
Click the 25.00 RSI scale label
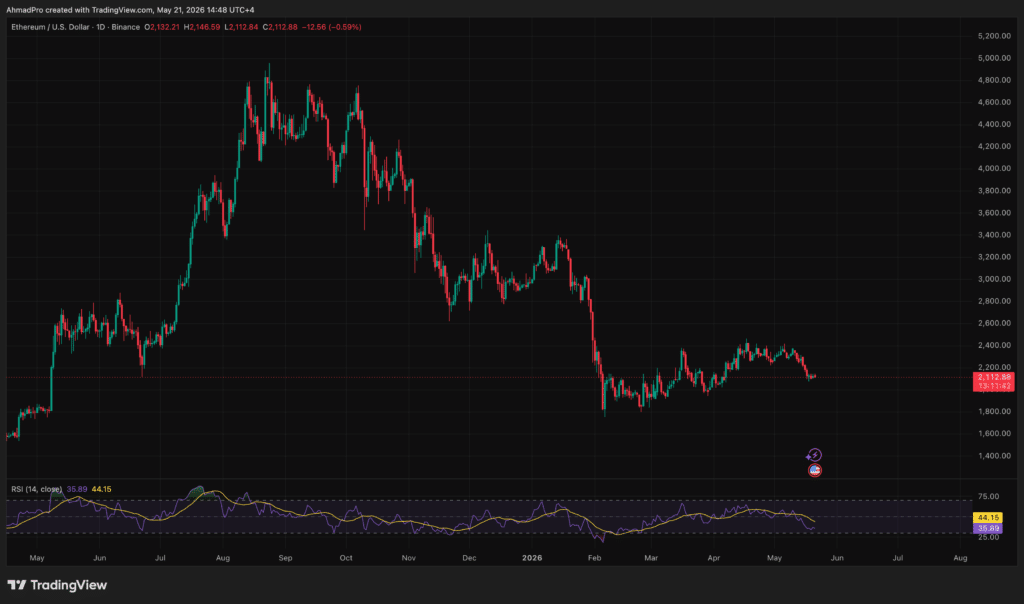coord(988,537)
